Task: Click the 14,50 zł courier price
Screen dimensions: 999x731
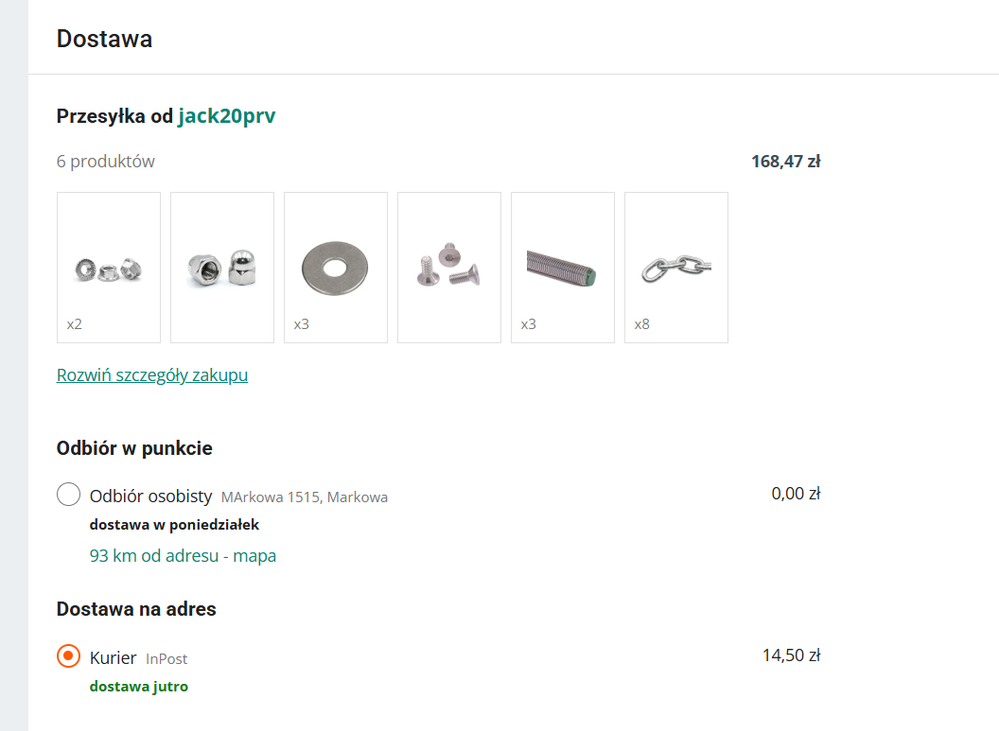Action: 791,656
